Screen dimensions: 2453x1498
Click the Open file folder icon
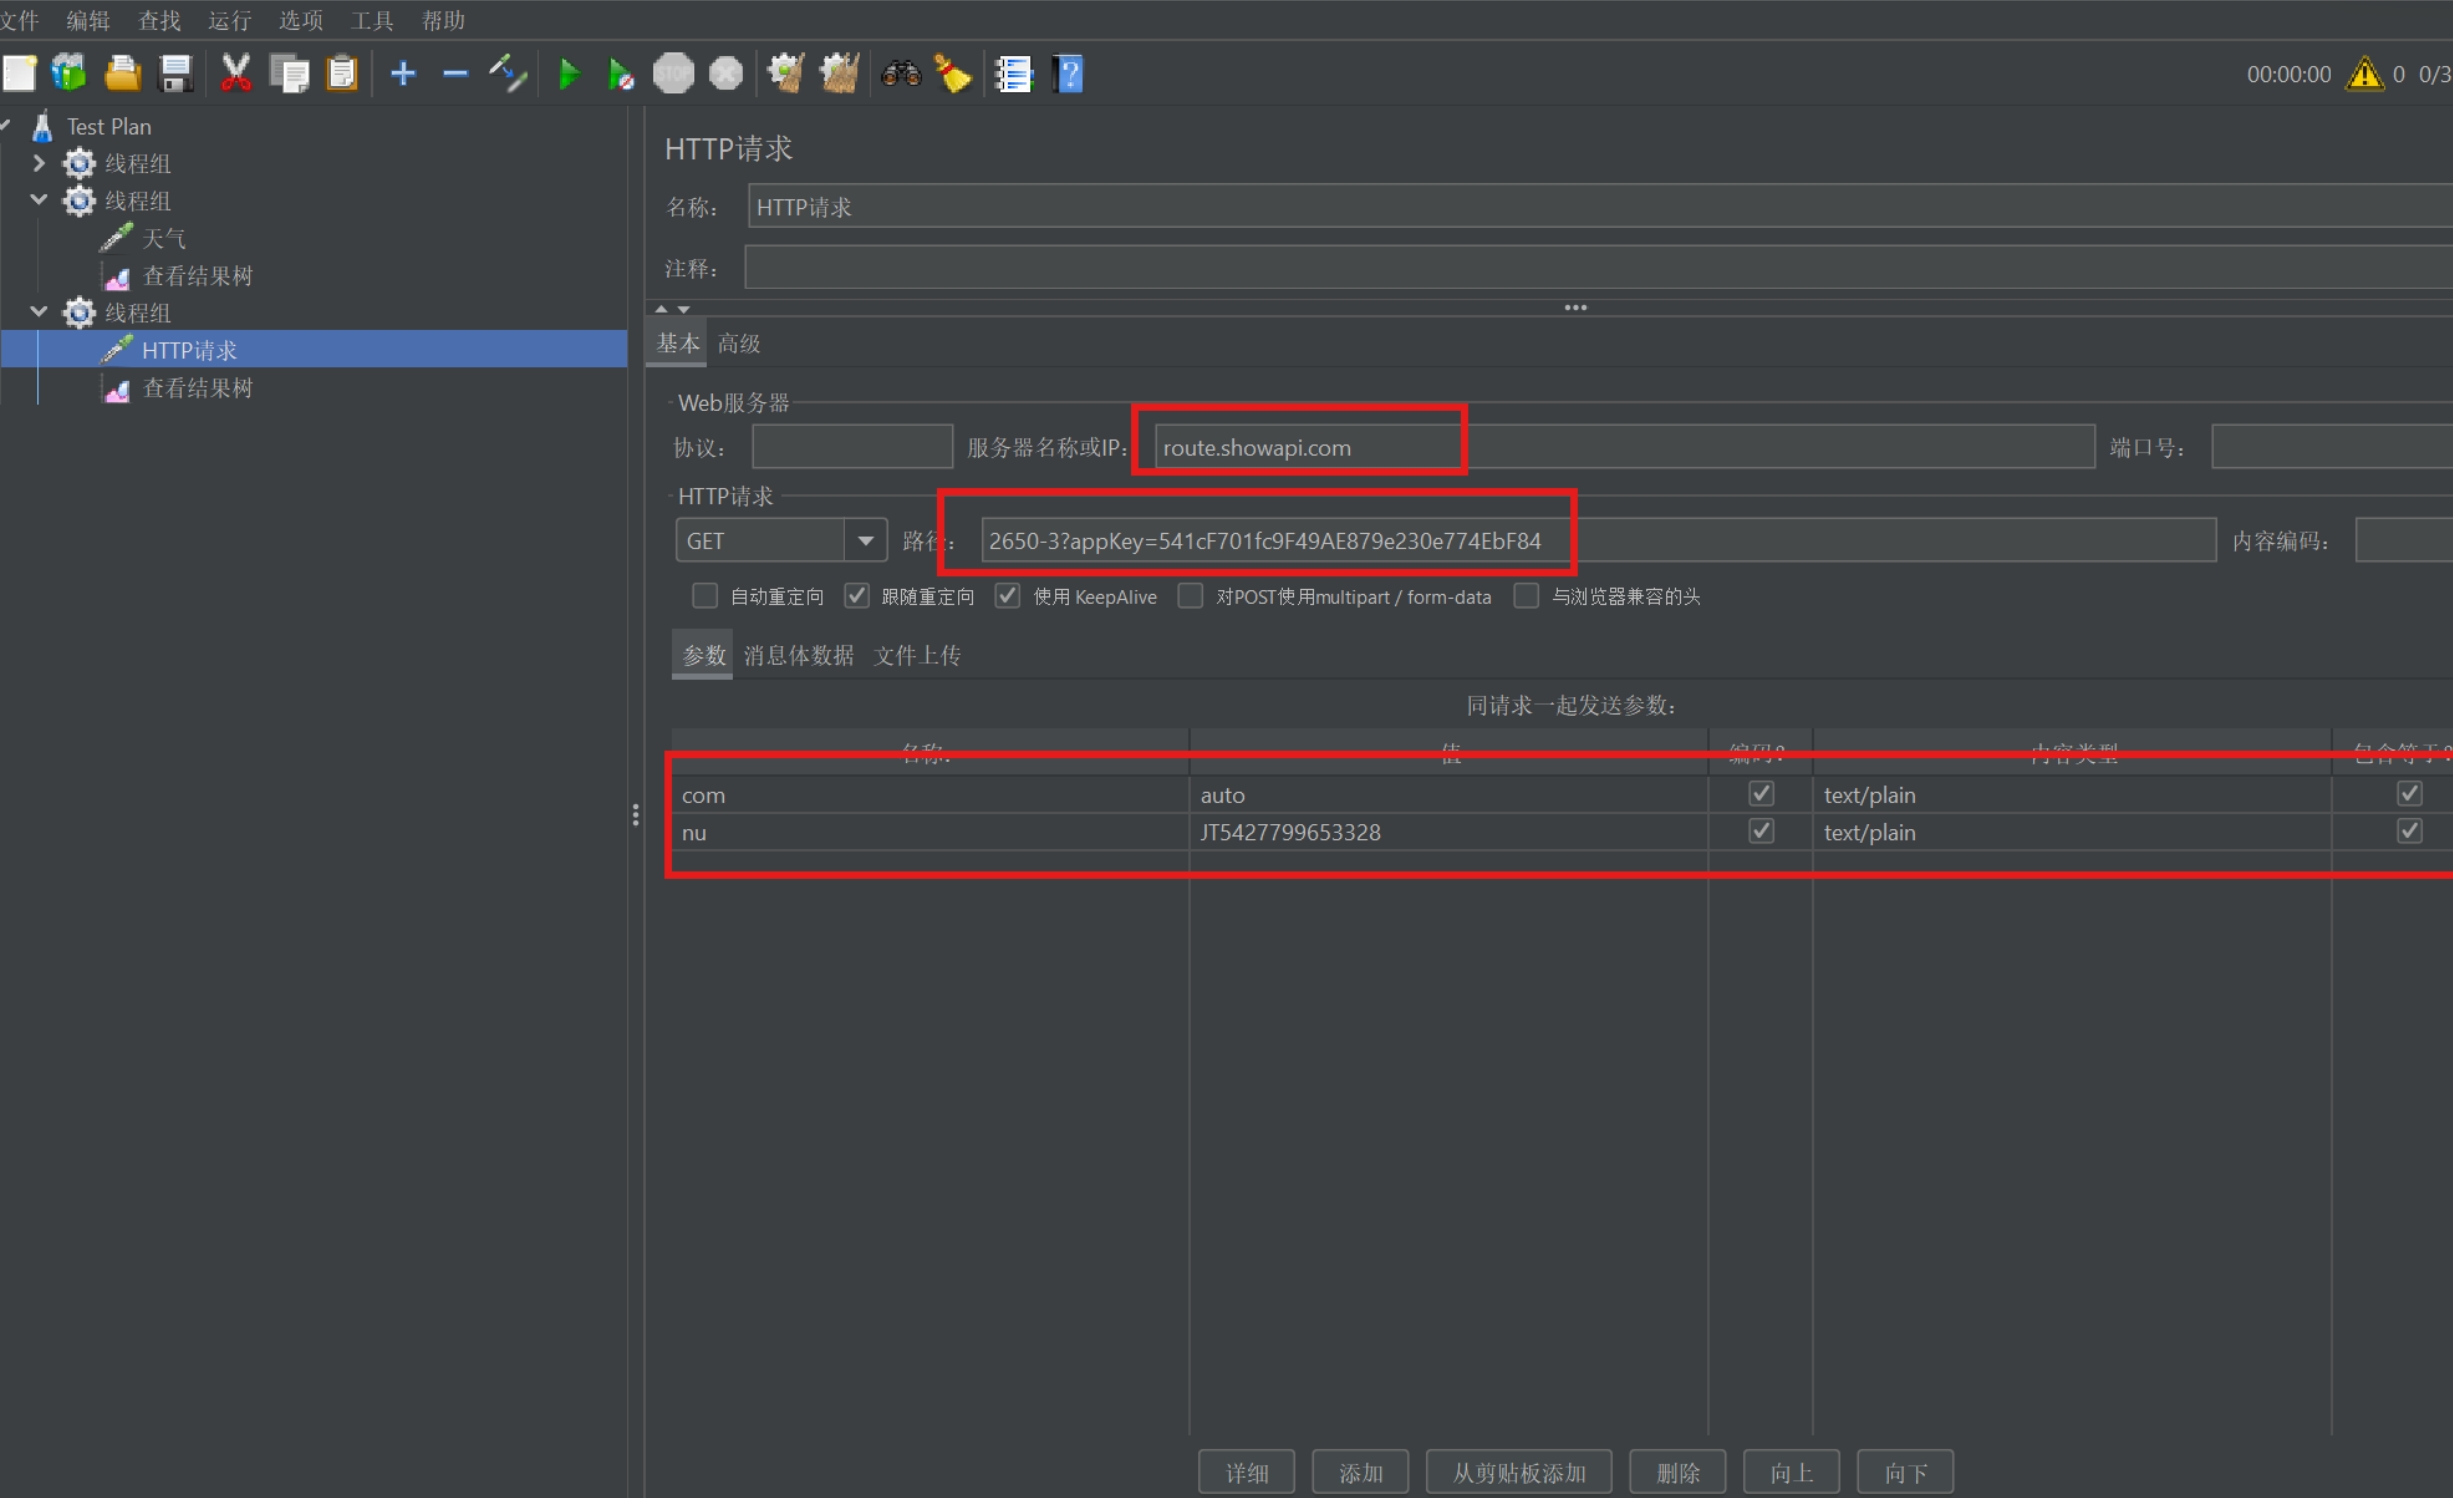click(122, 74)
